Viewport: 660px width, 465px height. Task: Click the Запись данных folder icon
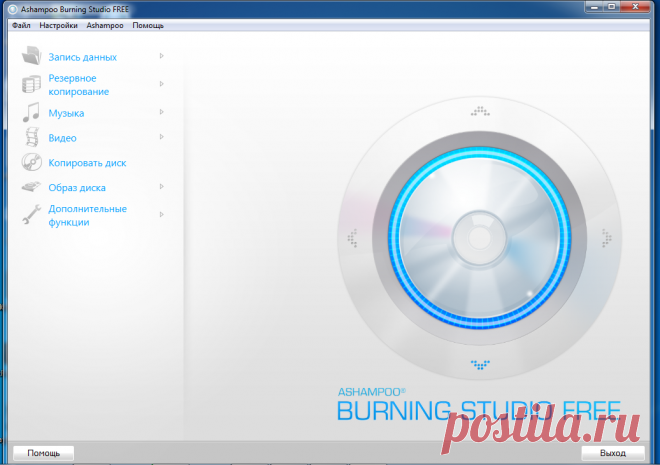point(32,56)
